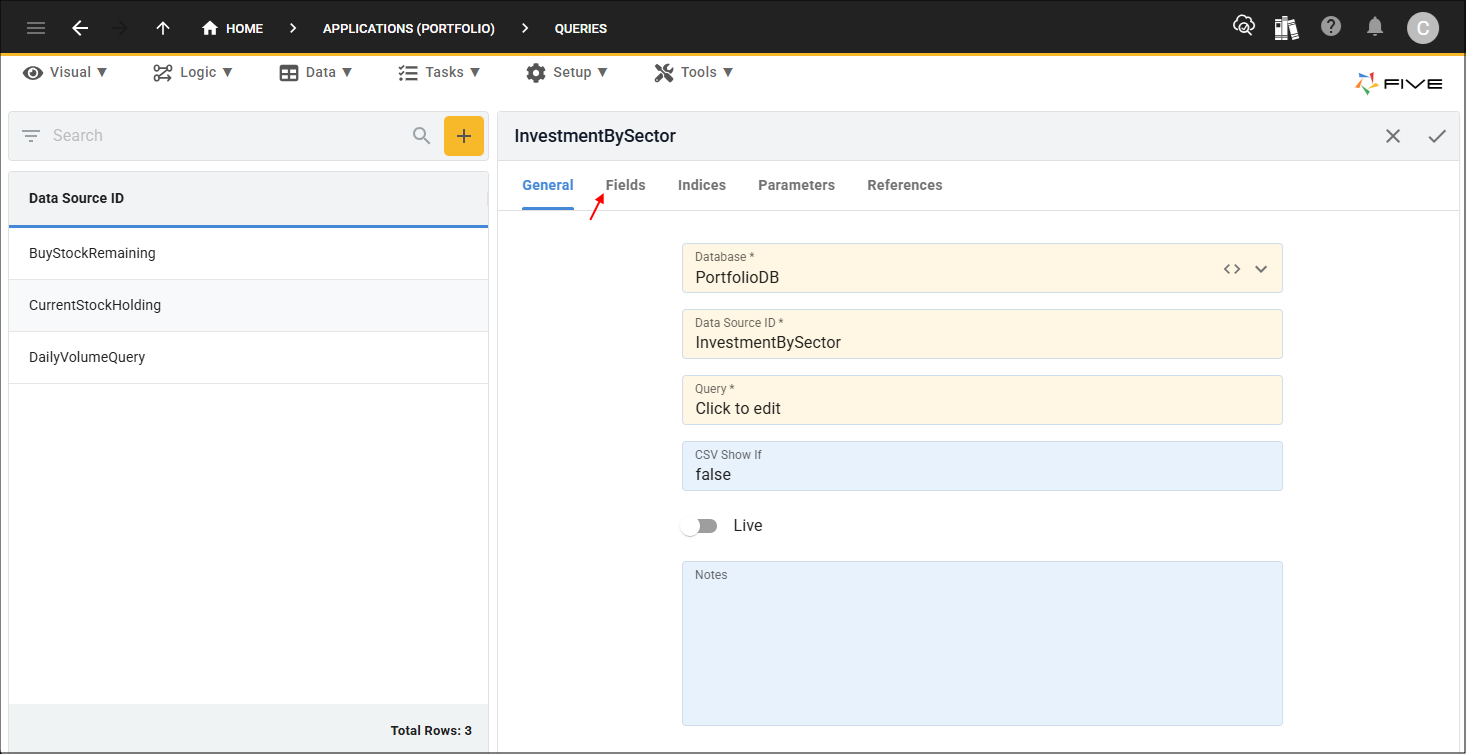Open the Logic menu
Screen dimensions: 1466x754
[x=193, y=72]
